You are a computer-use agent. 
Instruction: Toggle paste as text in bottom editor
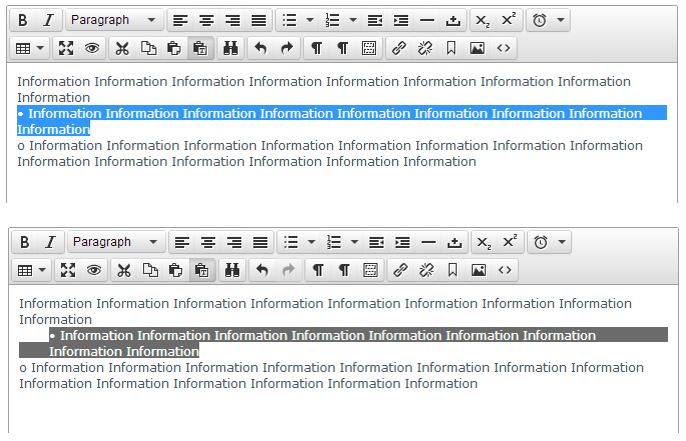pyautogui.click(x=202, y=270)
